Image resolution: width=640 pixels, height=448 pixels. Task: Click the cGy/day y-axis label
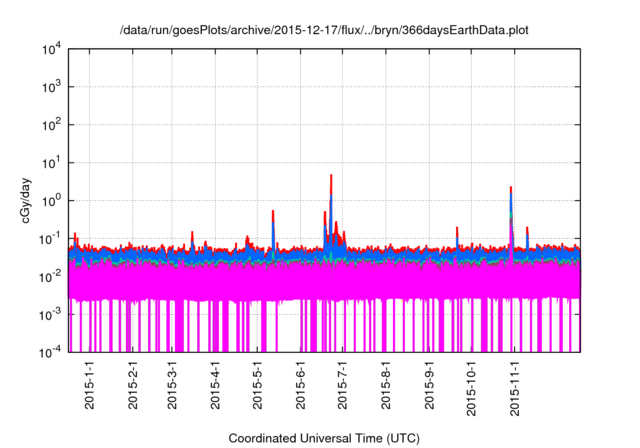pos(29,200)
